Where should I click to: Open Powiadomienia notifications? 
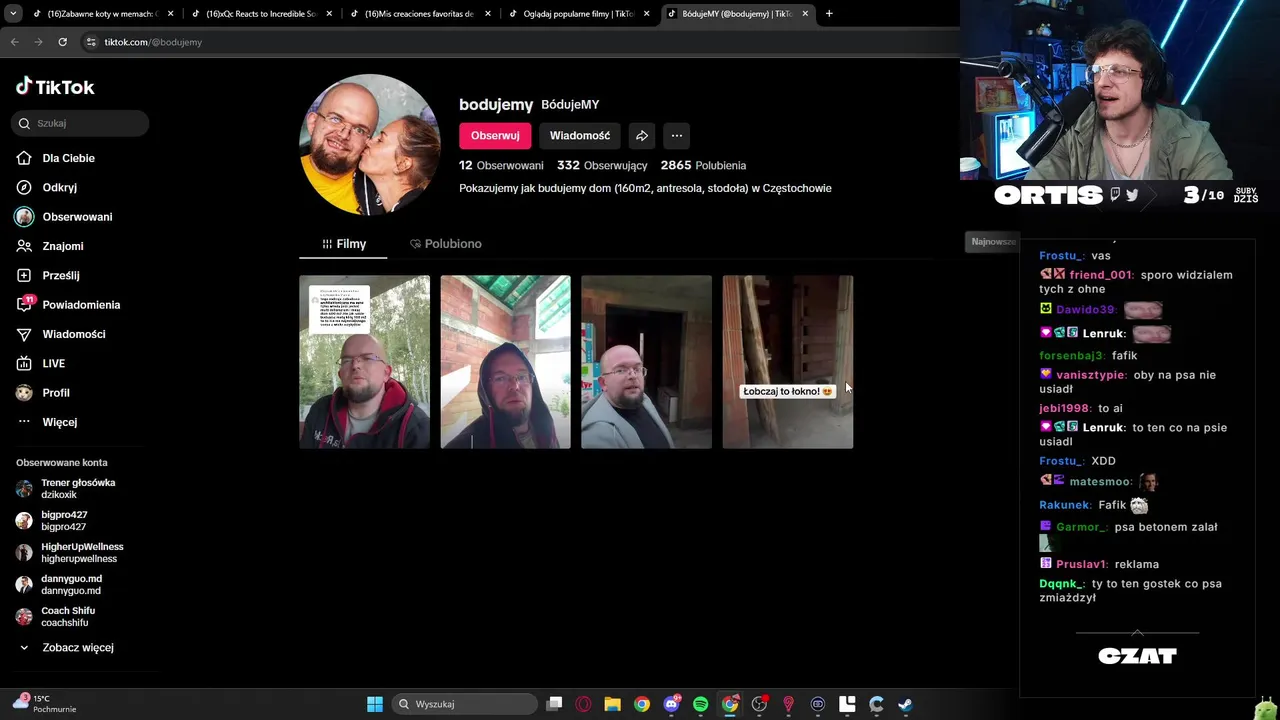click(x=81, y=305)
